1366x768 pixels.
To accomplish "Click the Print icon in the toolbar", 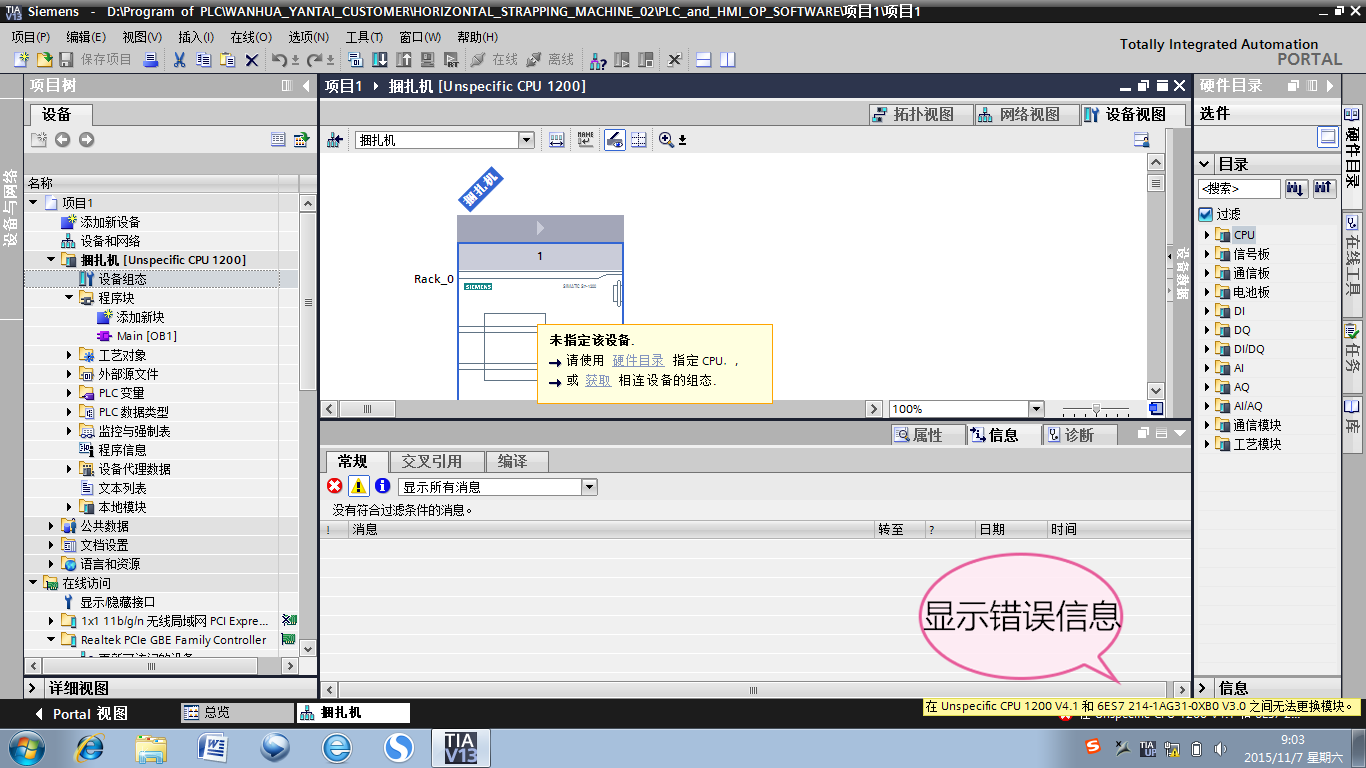I will click(151, 60).
